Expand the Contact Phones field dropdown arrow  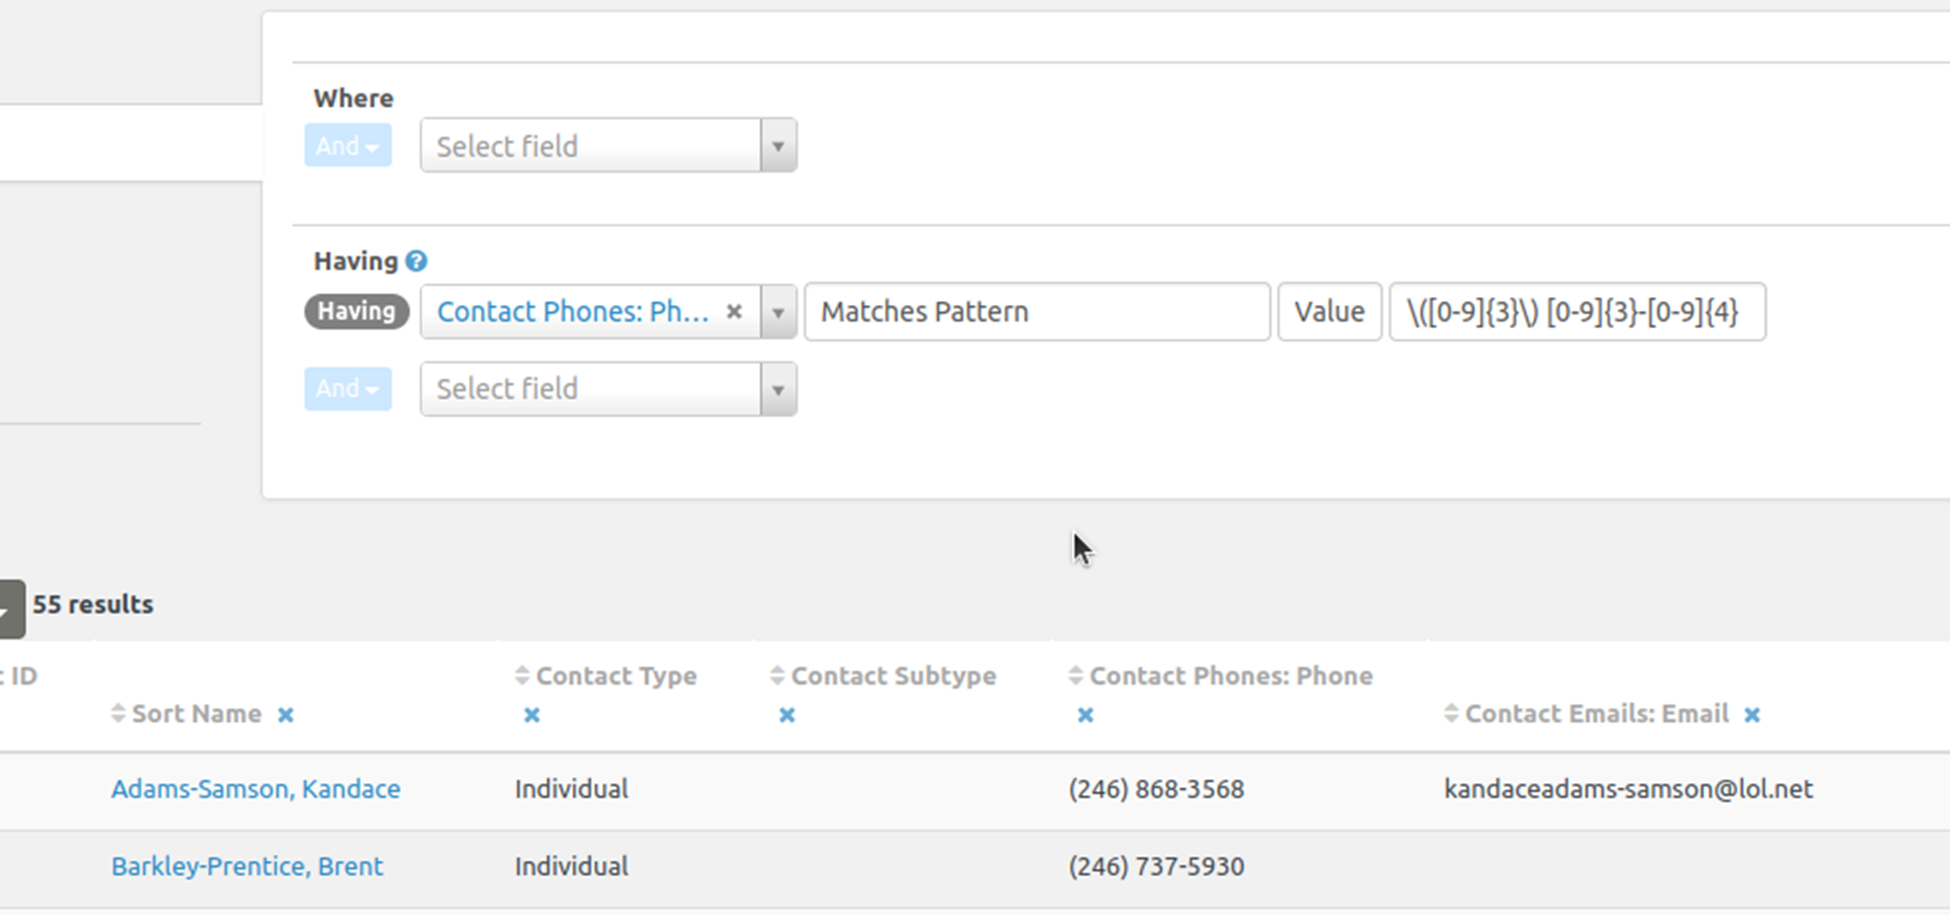pyautogui.click(x=778, y=312)
